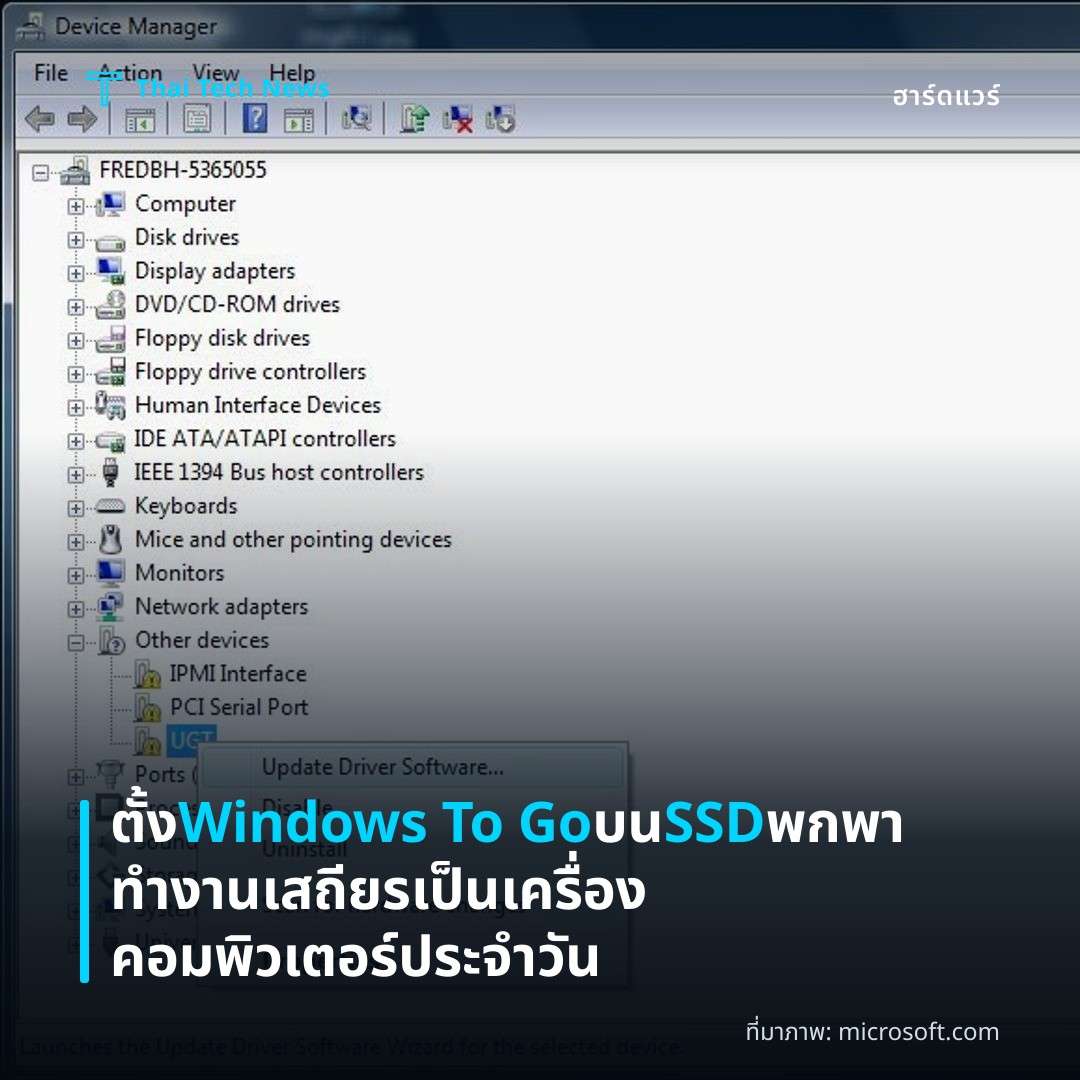The height and width of the screenshot is (1080, 1080).
Task: Choose Update Driver Software from context menu
Action: [413, 767]
